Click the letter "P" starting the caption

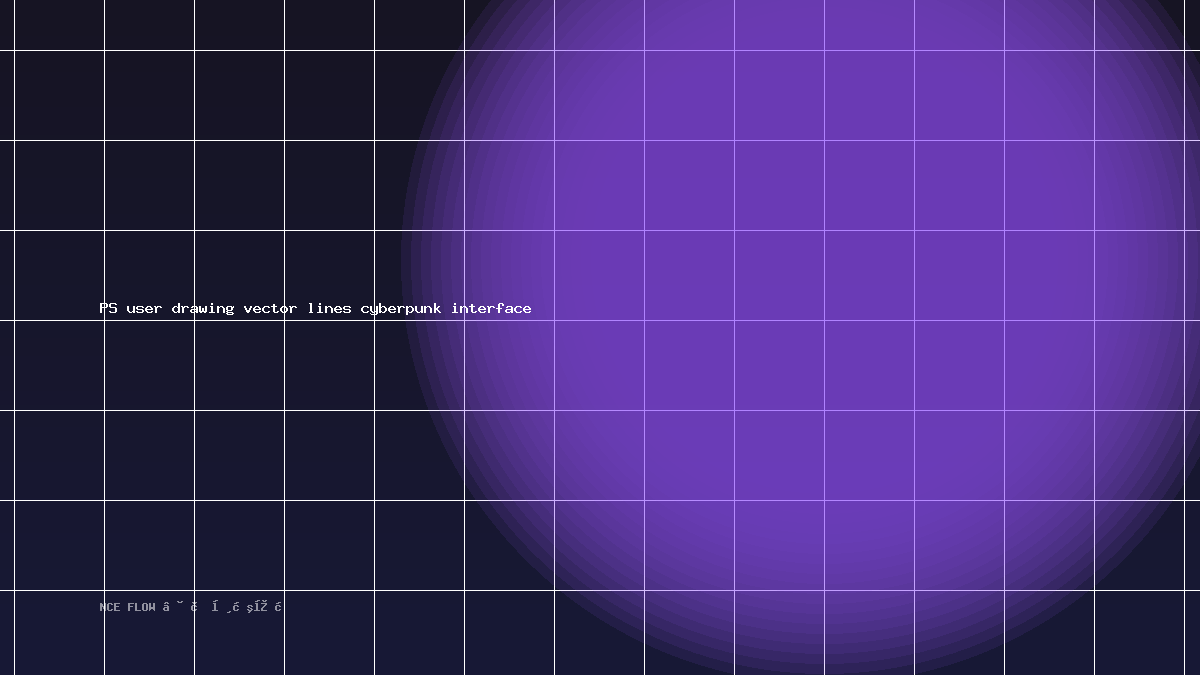tap(103, 308)
